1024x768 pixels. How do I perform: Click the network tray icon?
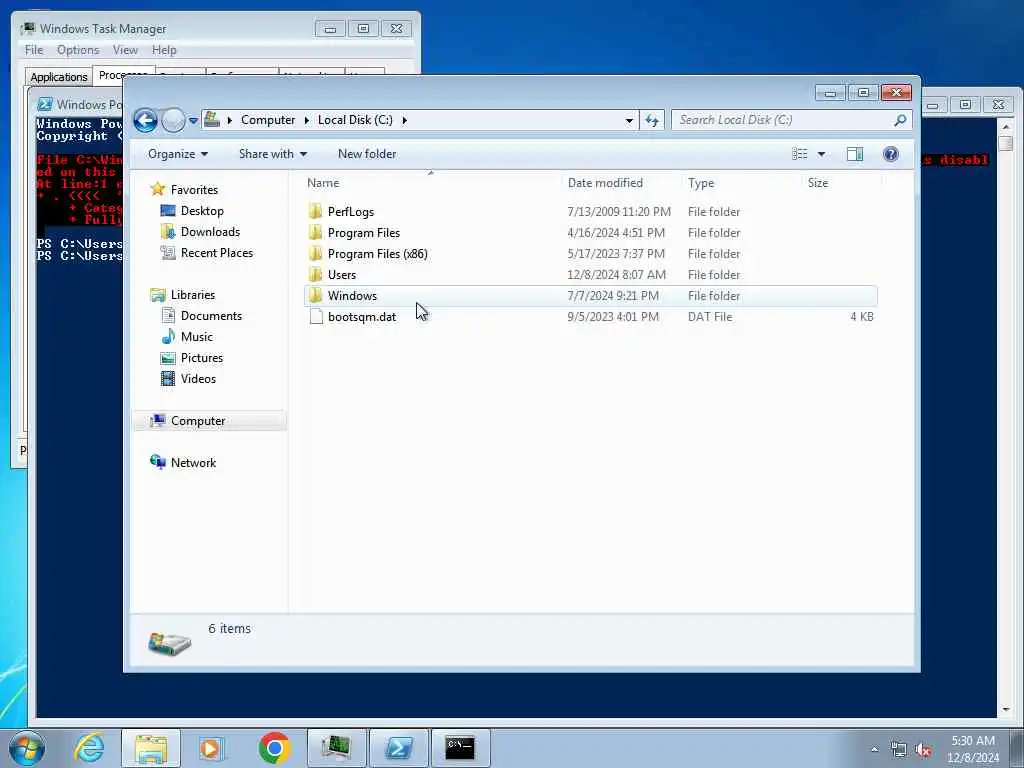point(899,750)
